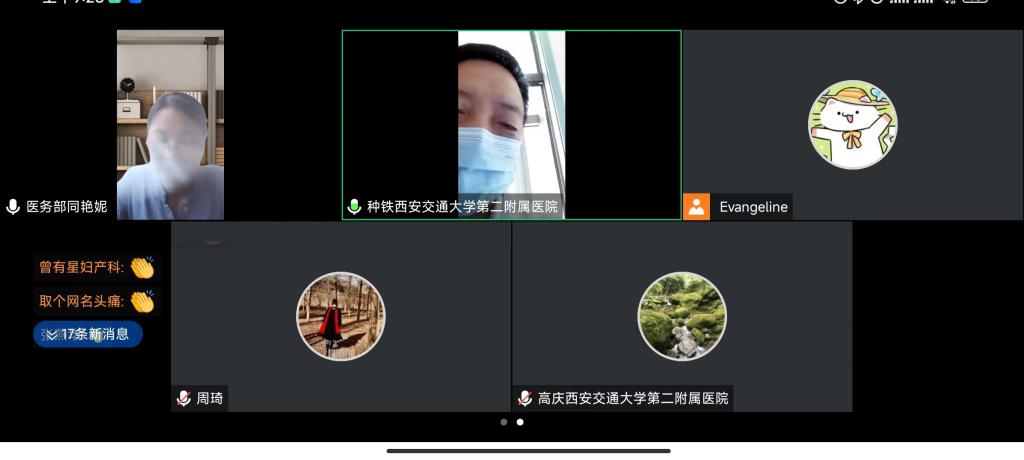This screenshot has height=460, width=1024.
Task: Click microphone icon beside 医务部同艳妮
Action: 13,207
